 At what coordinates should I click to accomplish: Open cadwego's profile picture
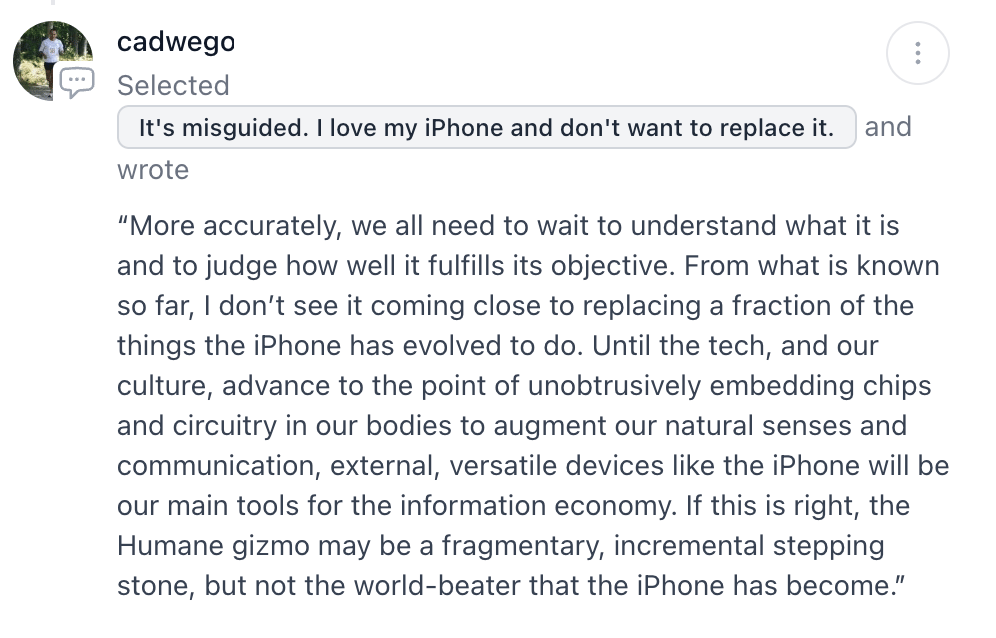tap(53, 61)
